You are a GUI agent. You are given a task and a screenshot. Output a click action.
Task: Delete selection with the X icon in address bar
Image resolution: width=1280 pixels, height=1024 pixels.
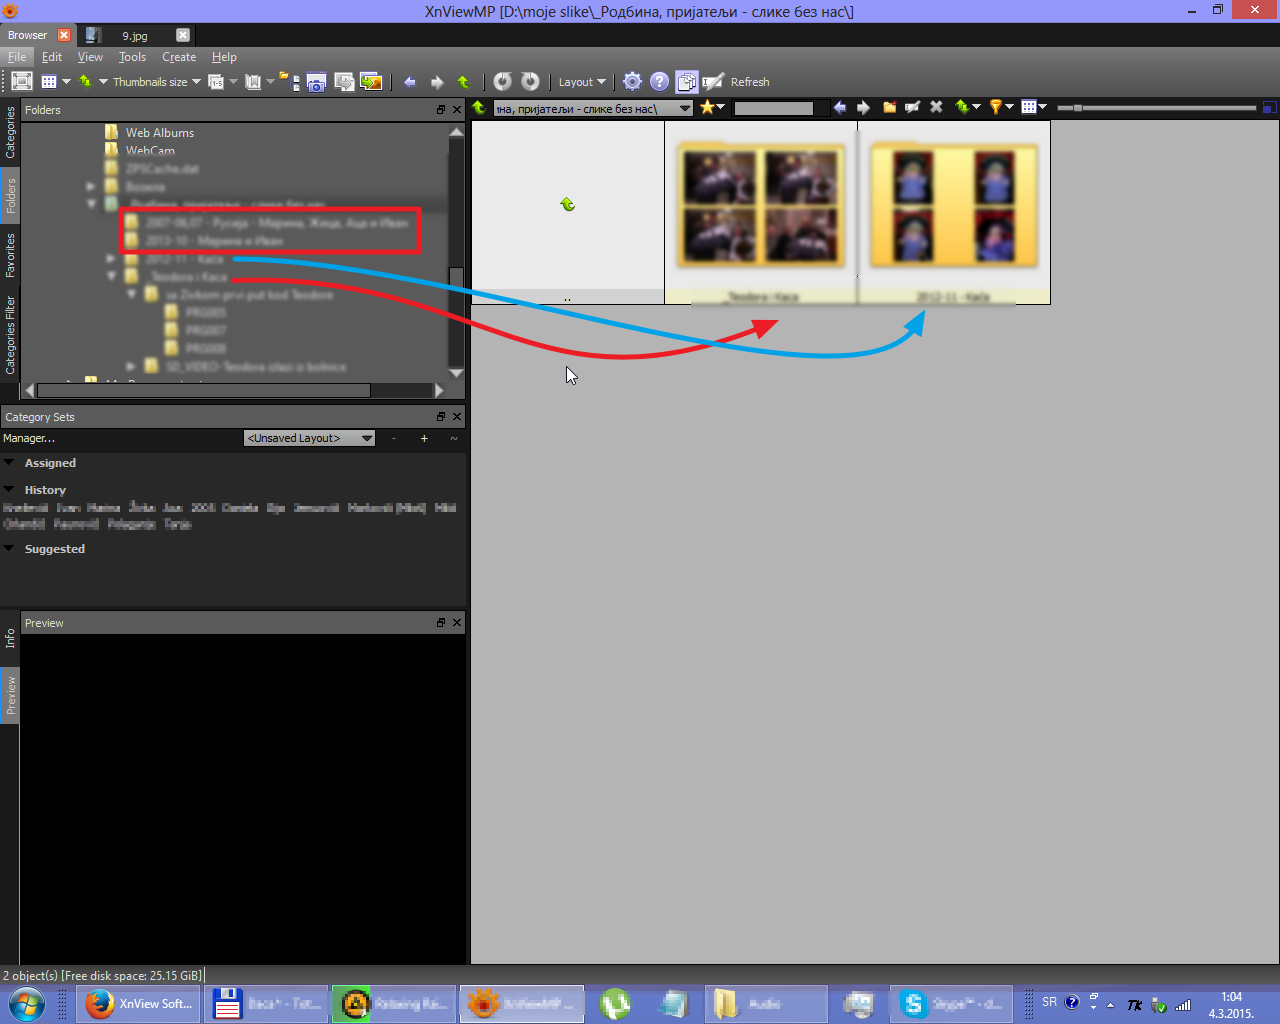[x=936, y=107]
